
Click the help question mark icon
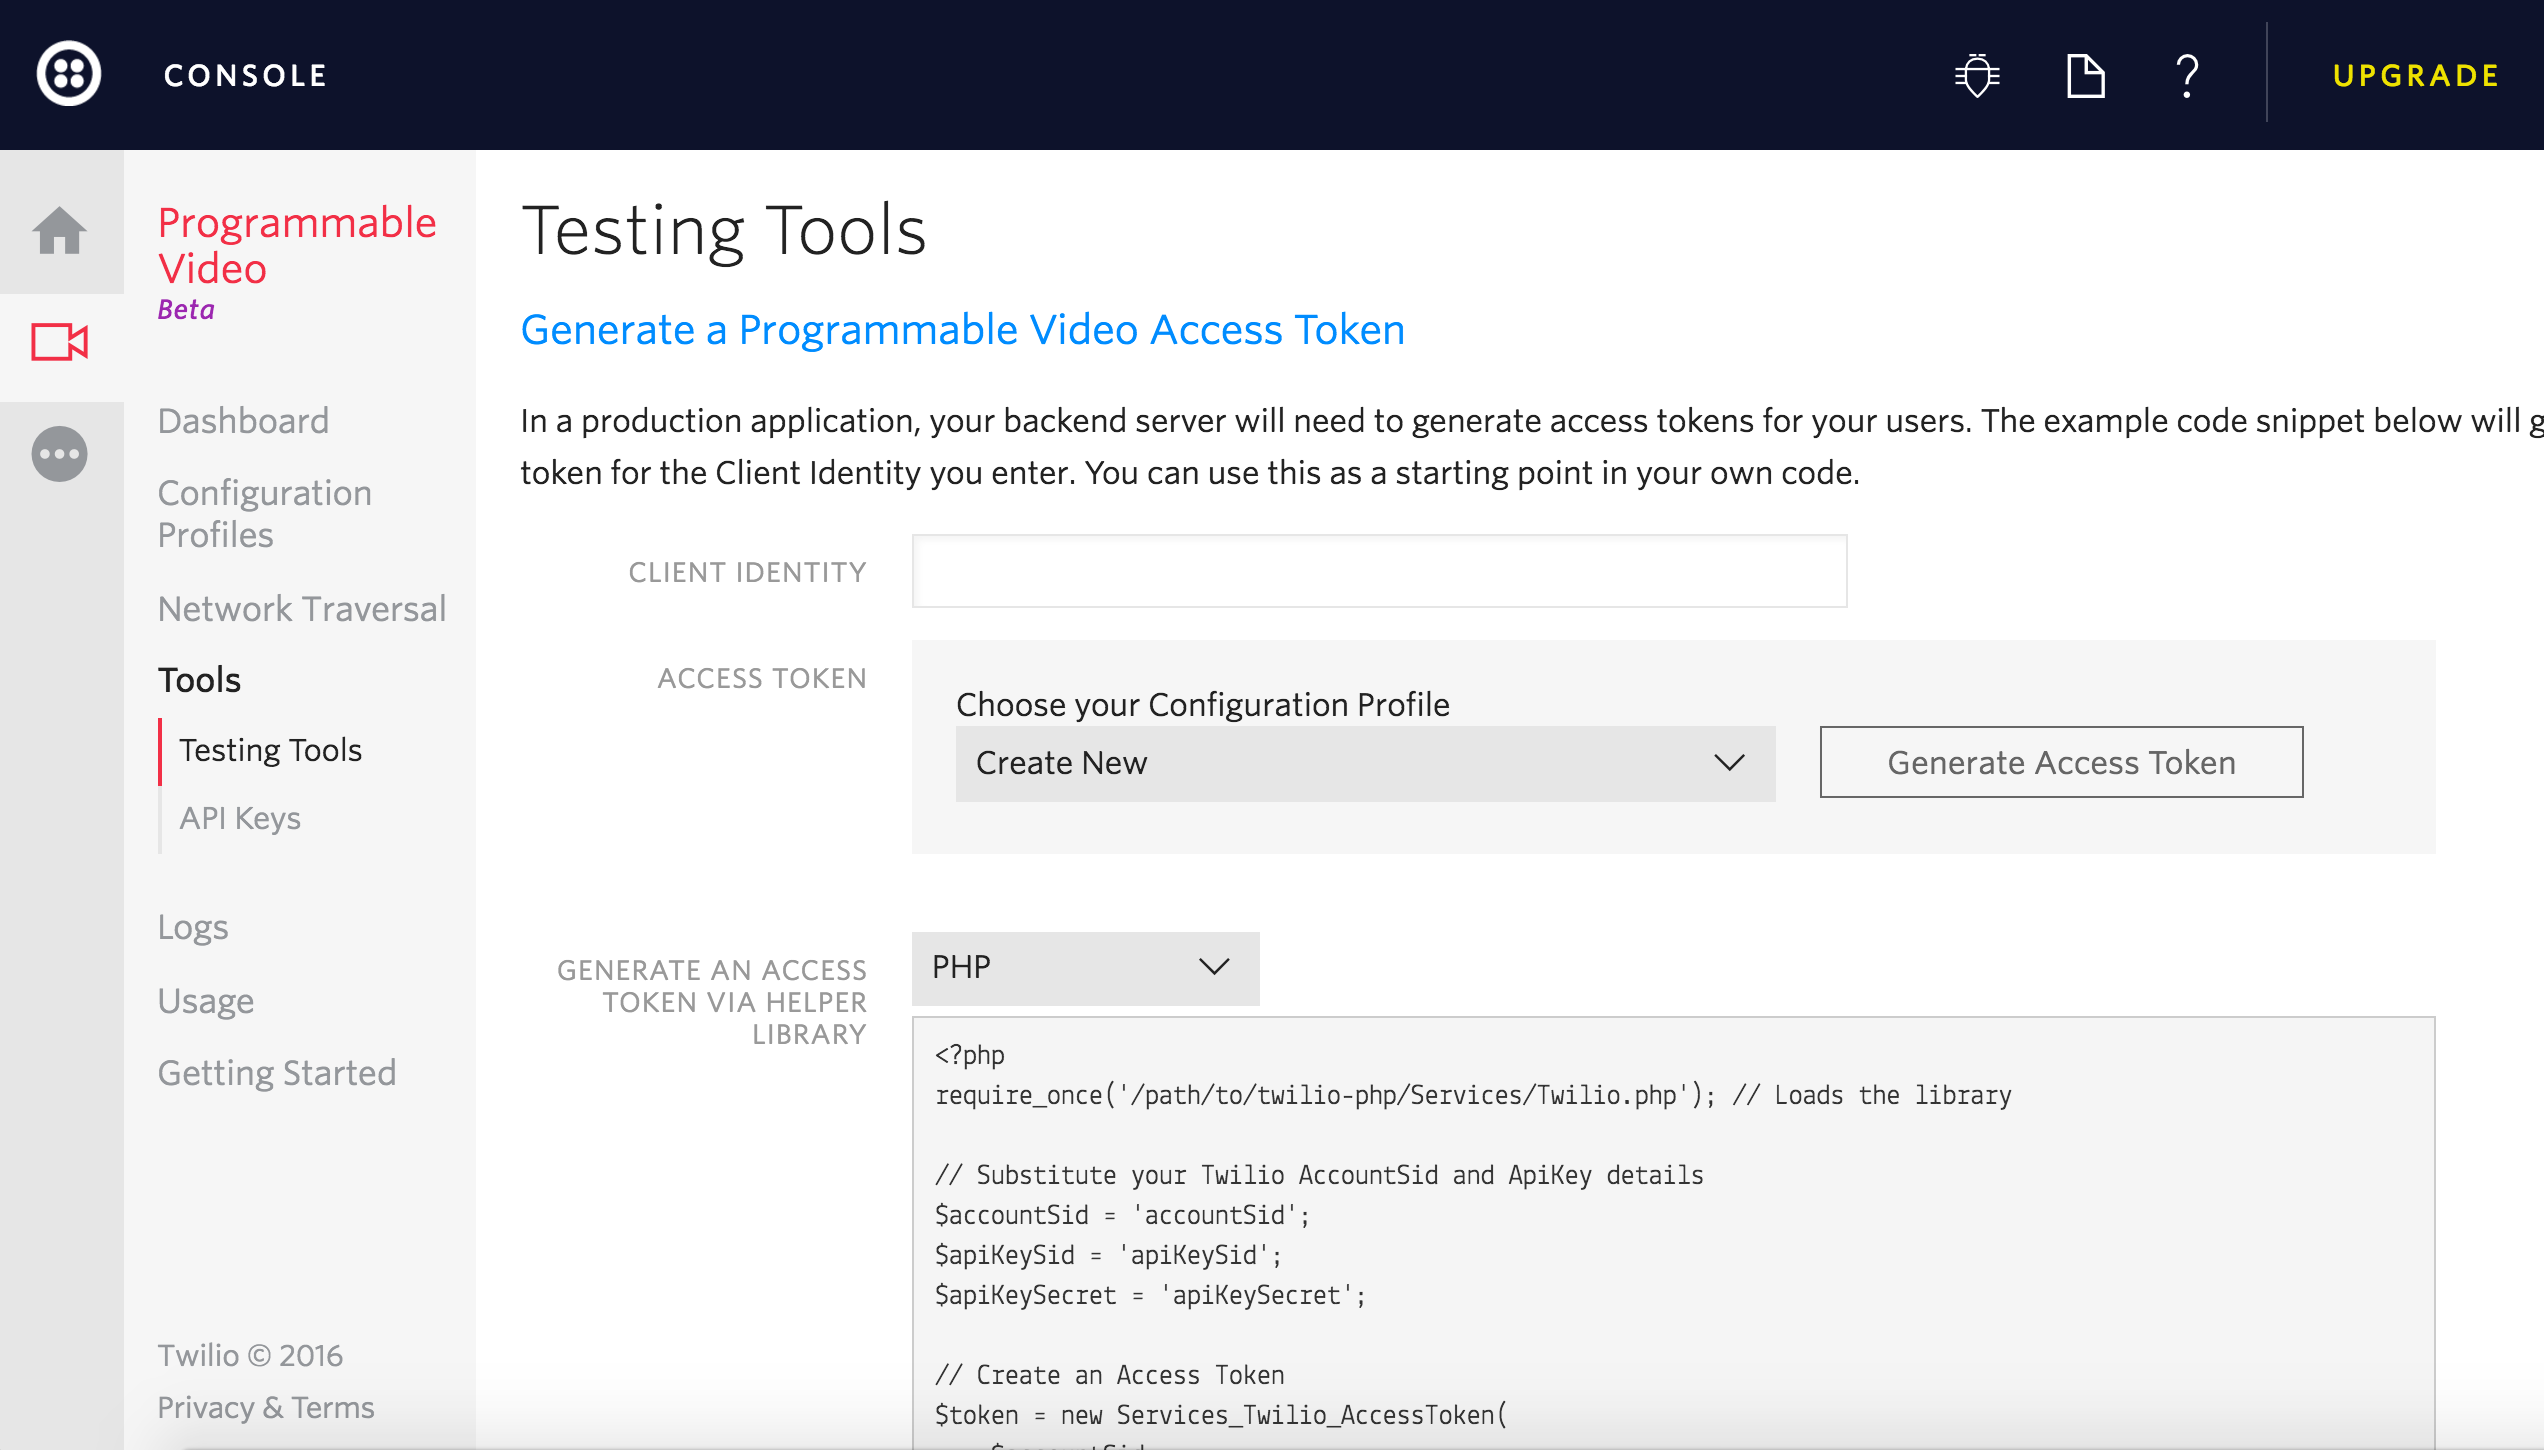click(x=2187, y=76)
